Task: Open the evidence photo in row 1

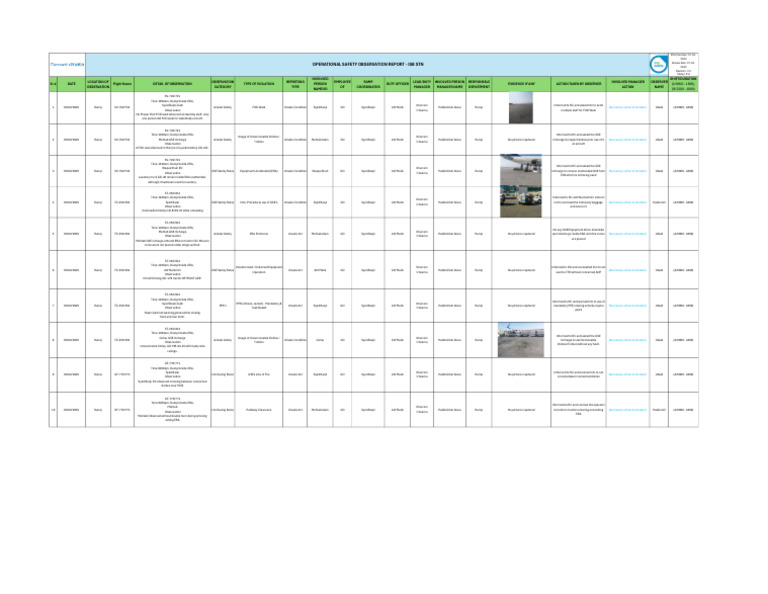Action: point(521,107)
